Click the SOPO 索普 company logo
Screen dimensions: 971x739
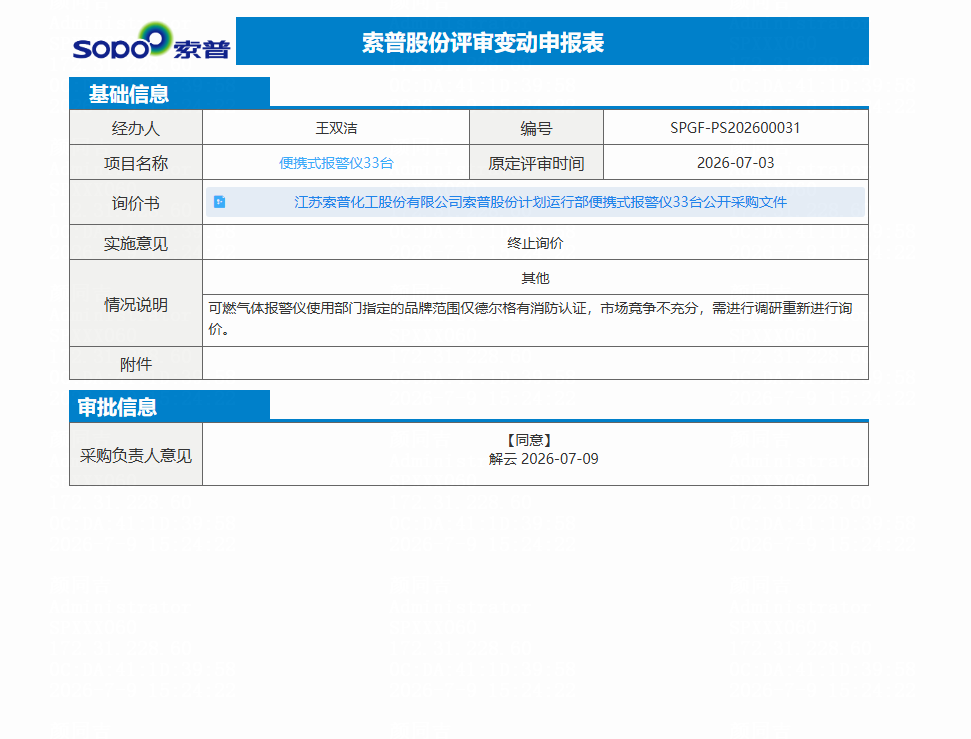(151, 42)
